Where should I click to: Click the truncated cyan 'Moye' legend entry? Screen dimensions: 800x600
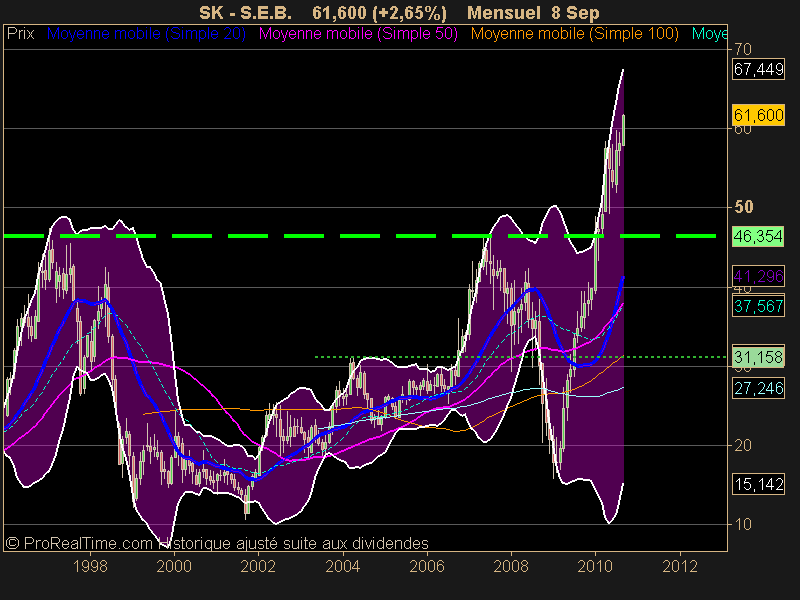pos(709,34)
